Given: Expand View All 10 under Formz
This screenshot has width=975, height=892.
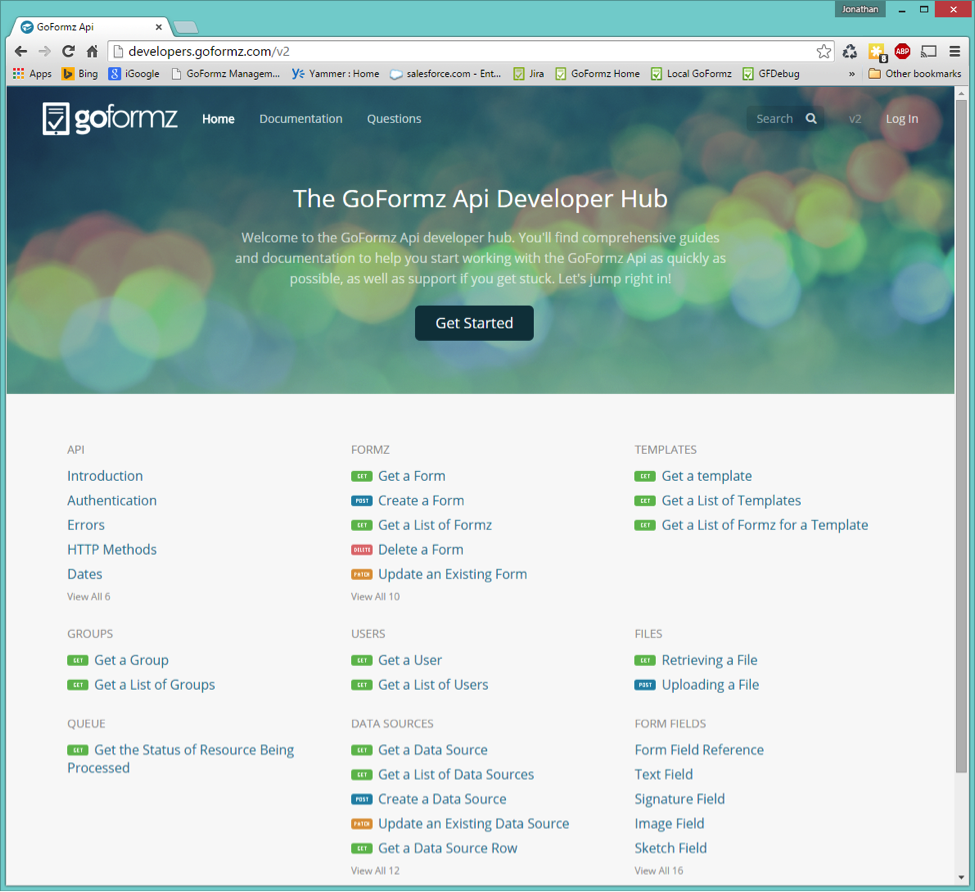Looking at the screenshot, I should point(376,596).
